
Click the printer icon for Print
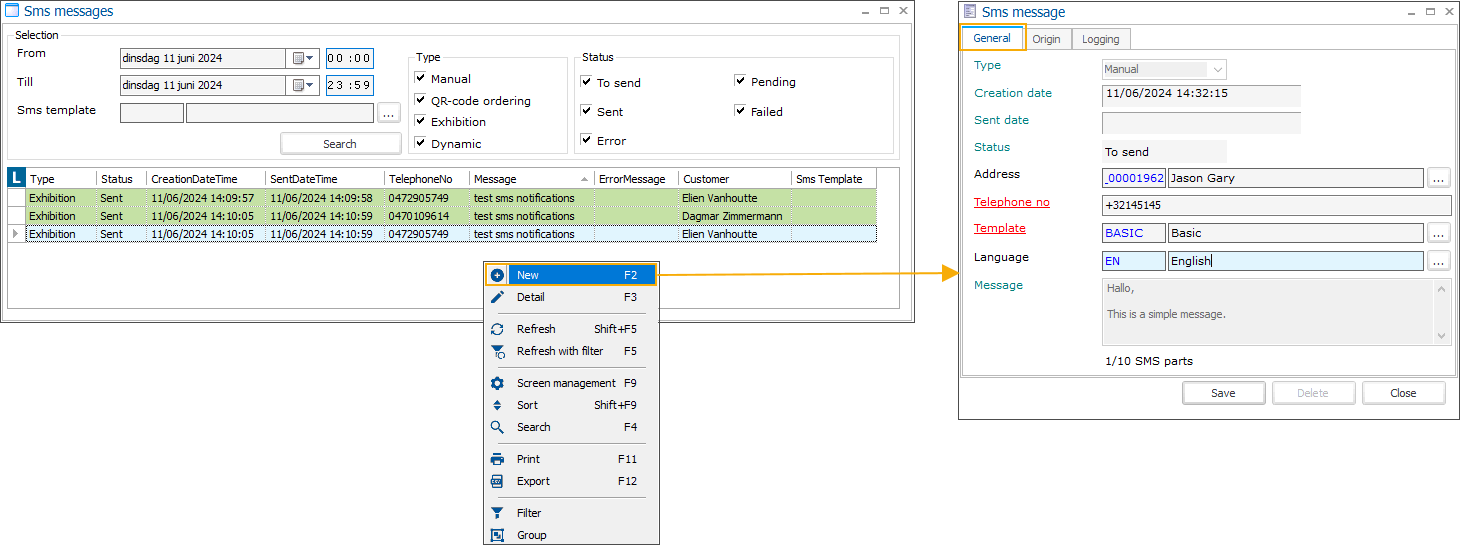[497, 459]
